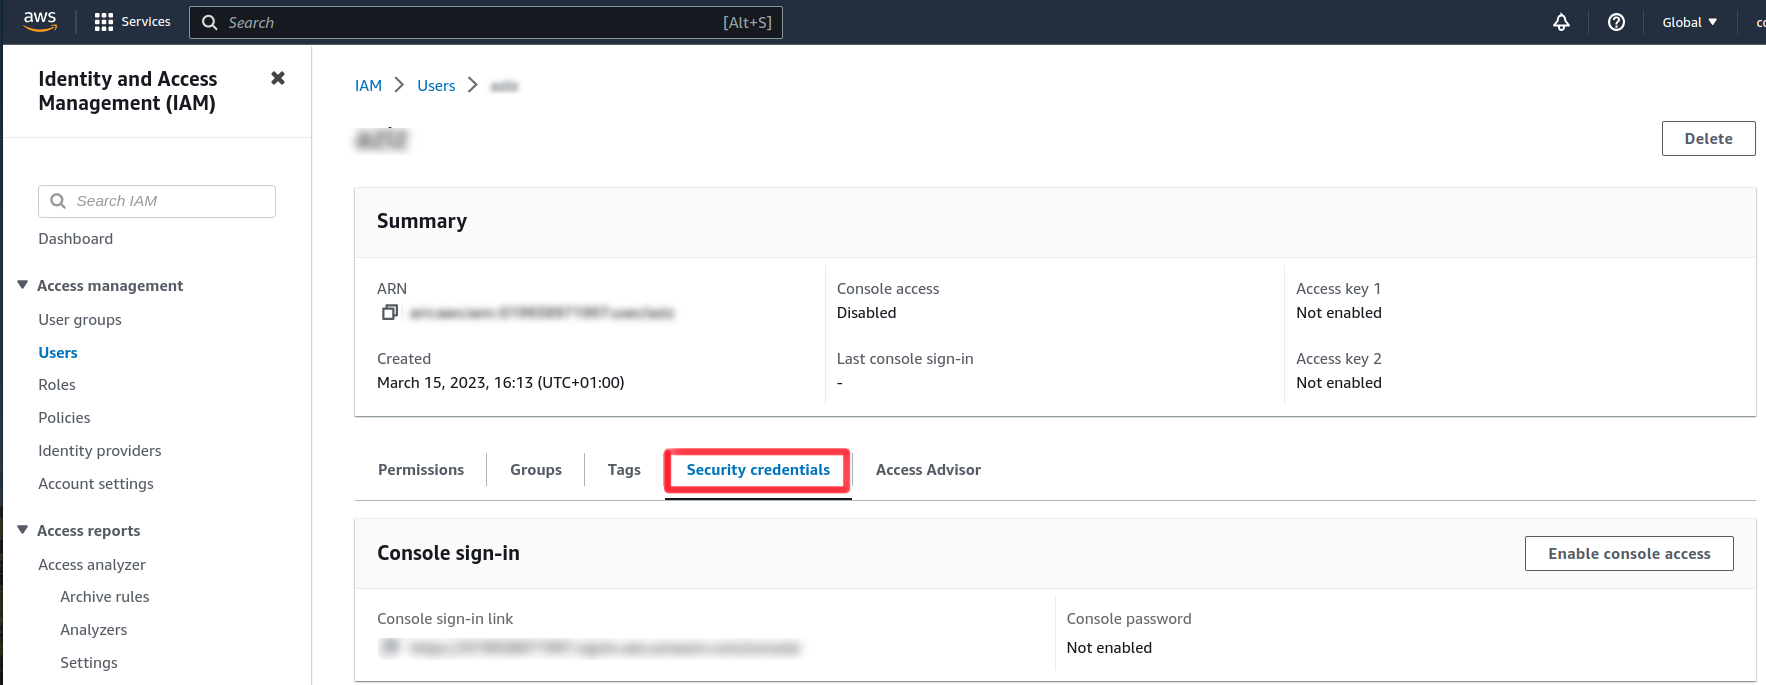Click the magnifier icon in top search
The width and height of the screenshot is (1766, 685).
(210, 22)
